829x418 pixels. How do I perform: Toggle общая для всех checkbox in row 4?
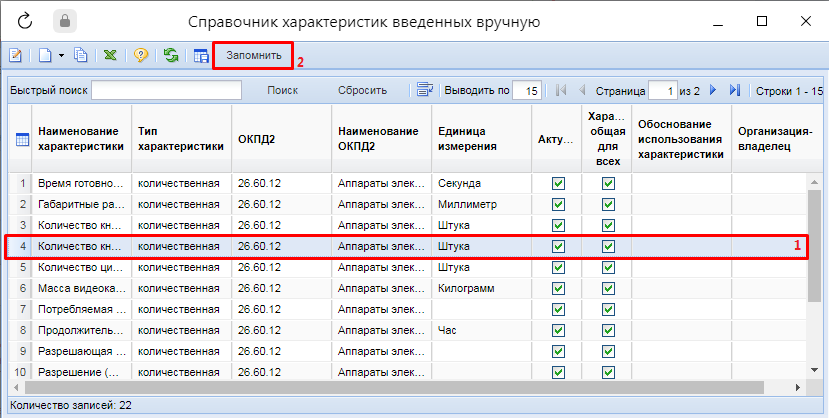[607, 246]
